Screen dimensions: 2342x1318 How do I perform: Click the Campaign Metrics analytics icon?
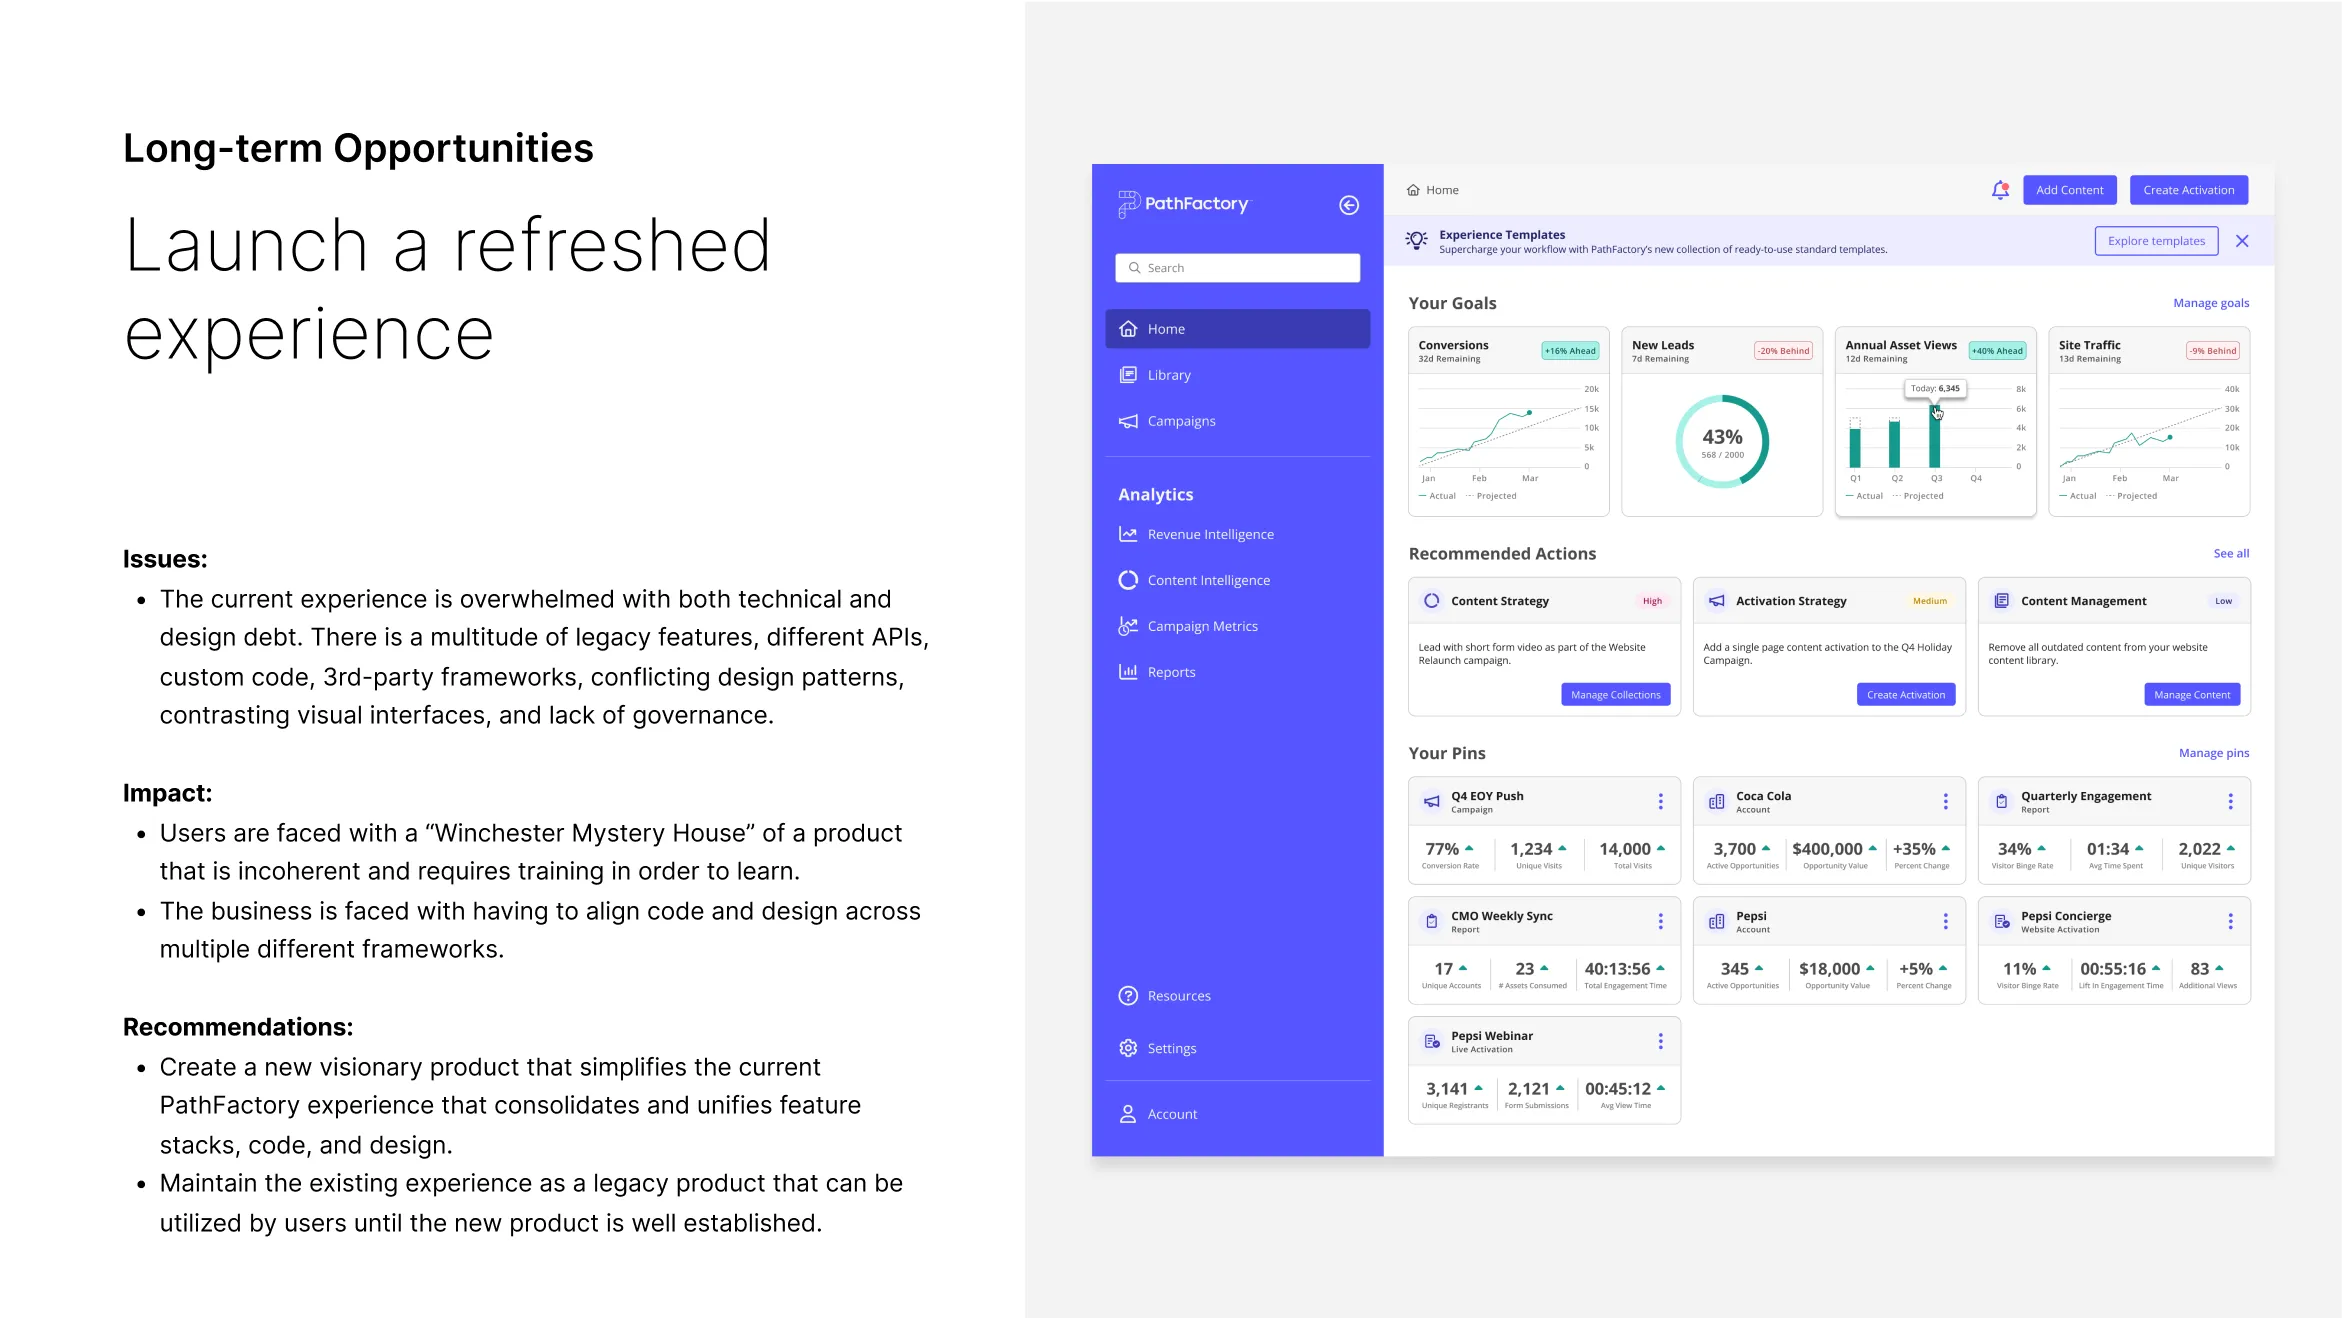click(1128, 626)
